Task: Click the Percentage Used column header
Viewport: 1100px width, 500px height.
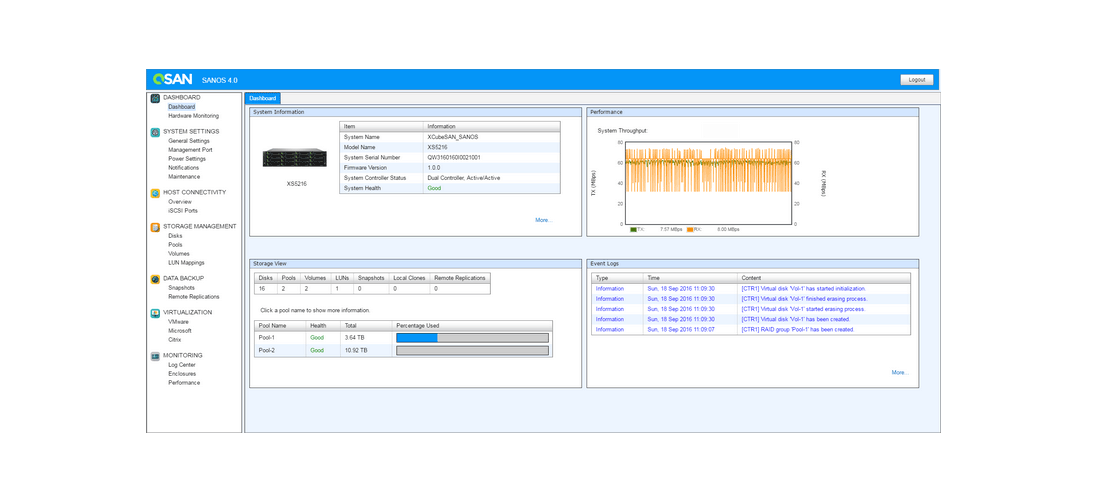Action: [x=472, y=326]
